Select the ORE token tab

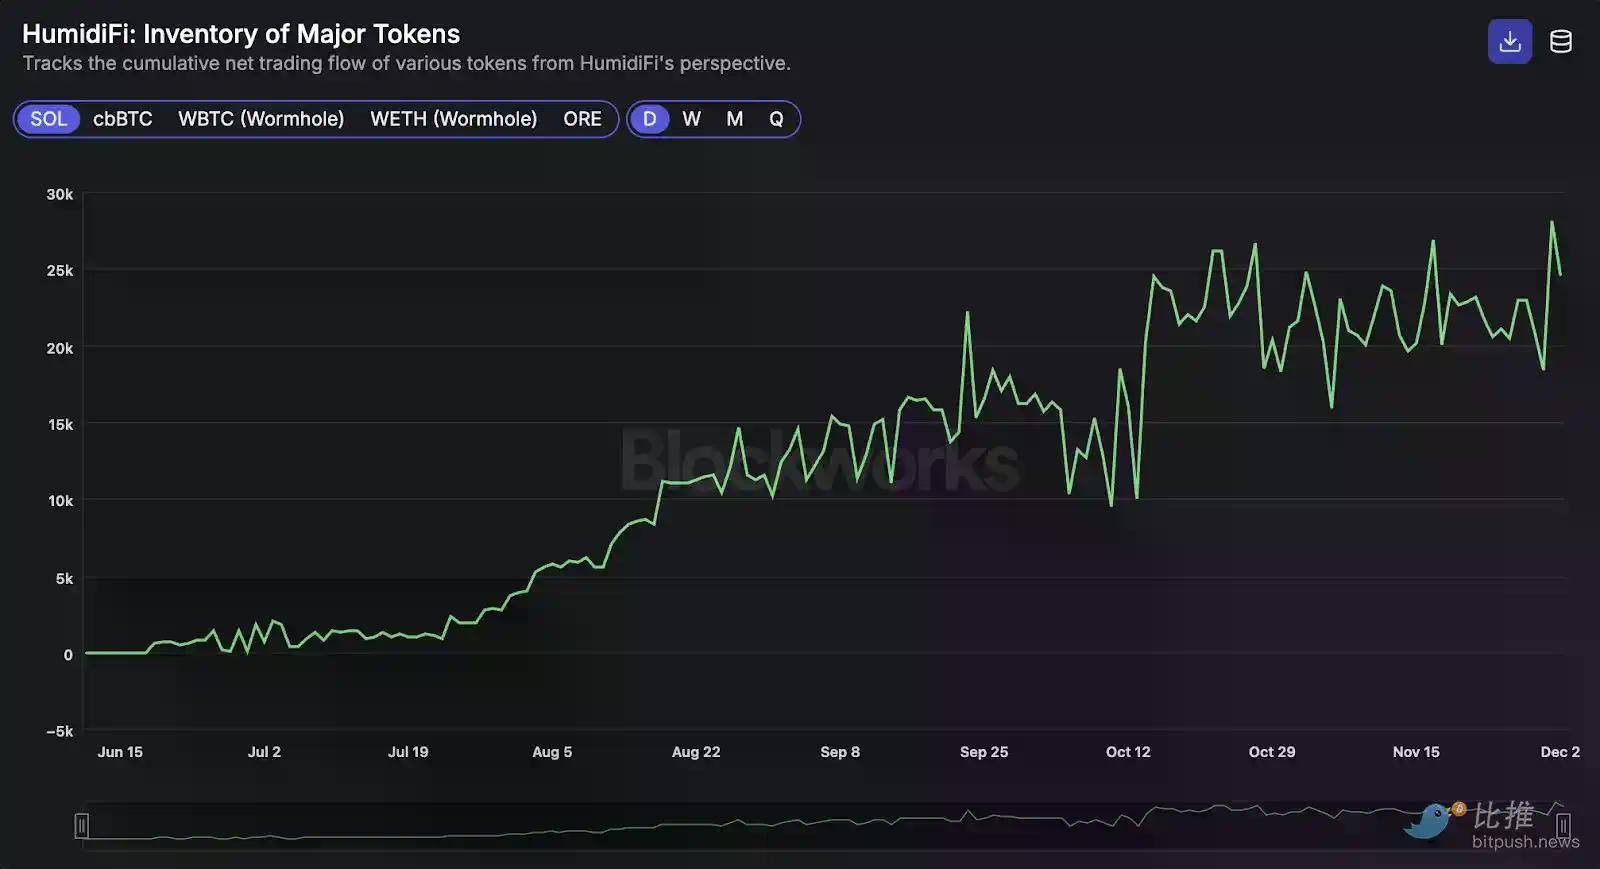coord(582,119)
